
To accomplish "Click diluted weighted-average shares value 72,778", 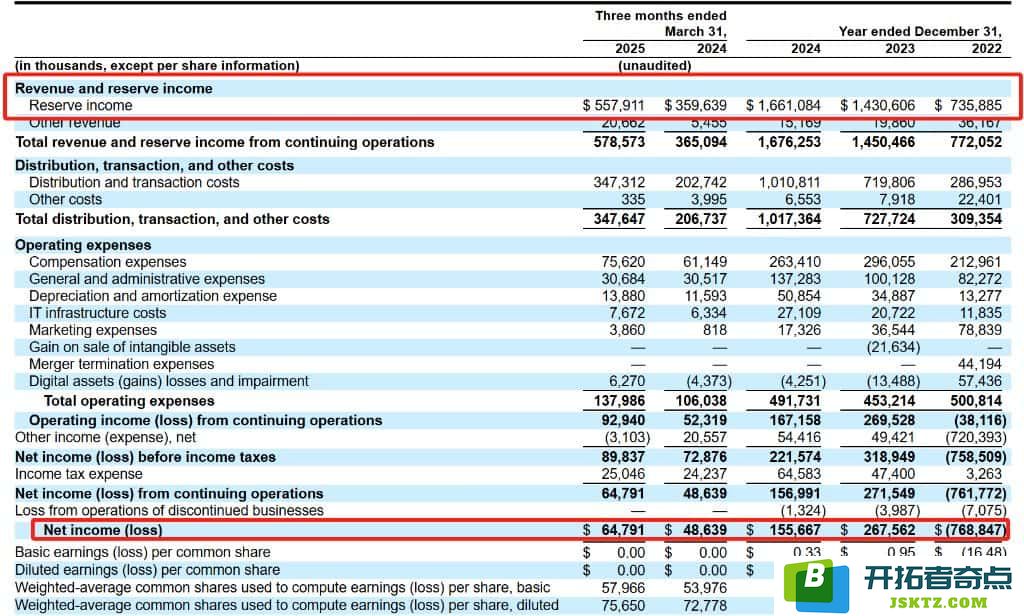I will point(705,606).
